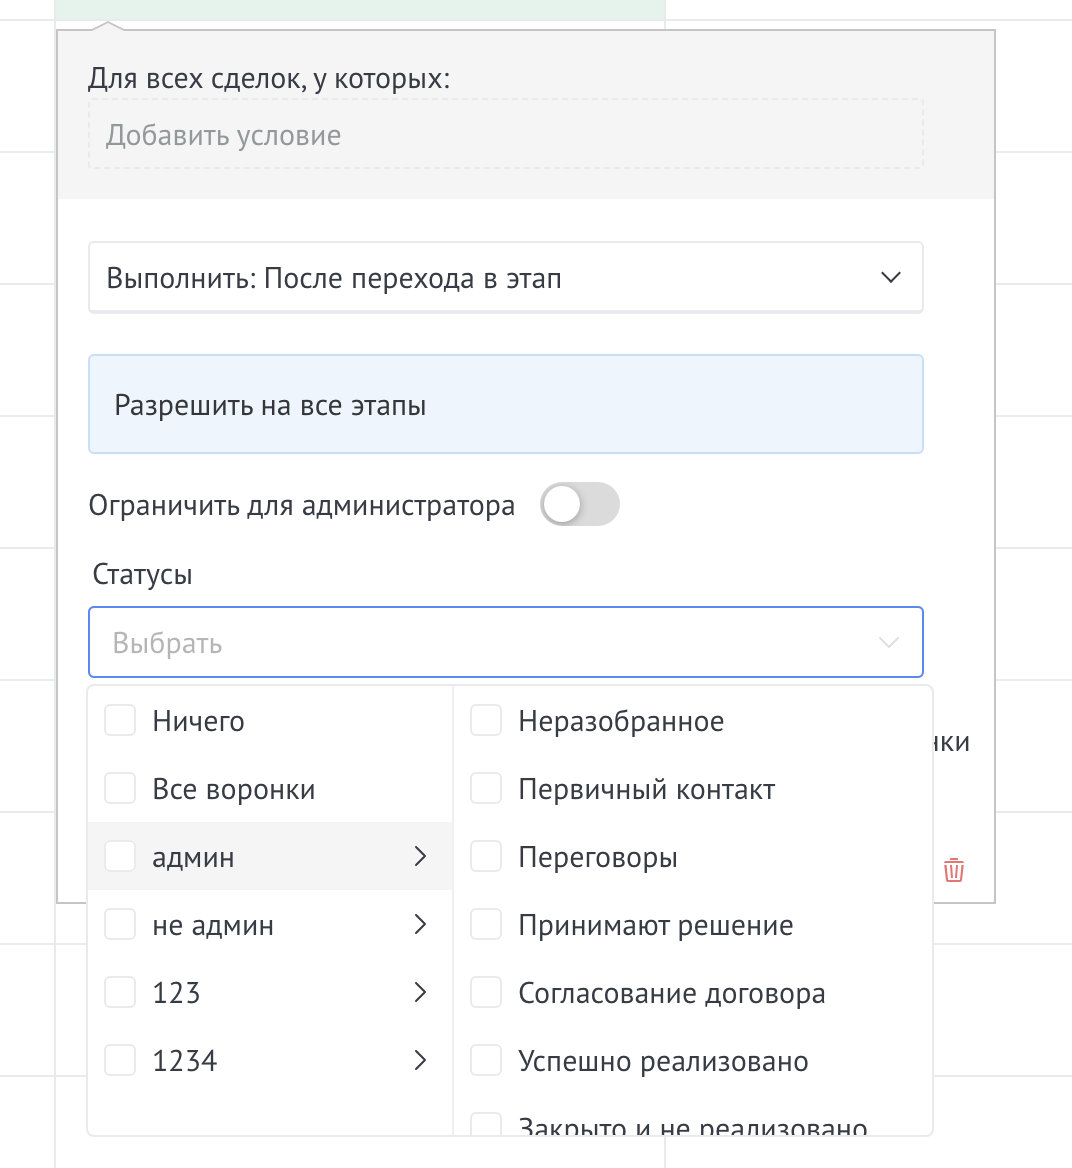Click the "Разрешить на все этапы" button
This screenshot has height=1168, width=1072.
[505, 404]
